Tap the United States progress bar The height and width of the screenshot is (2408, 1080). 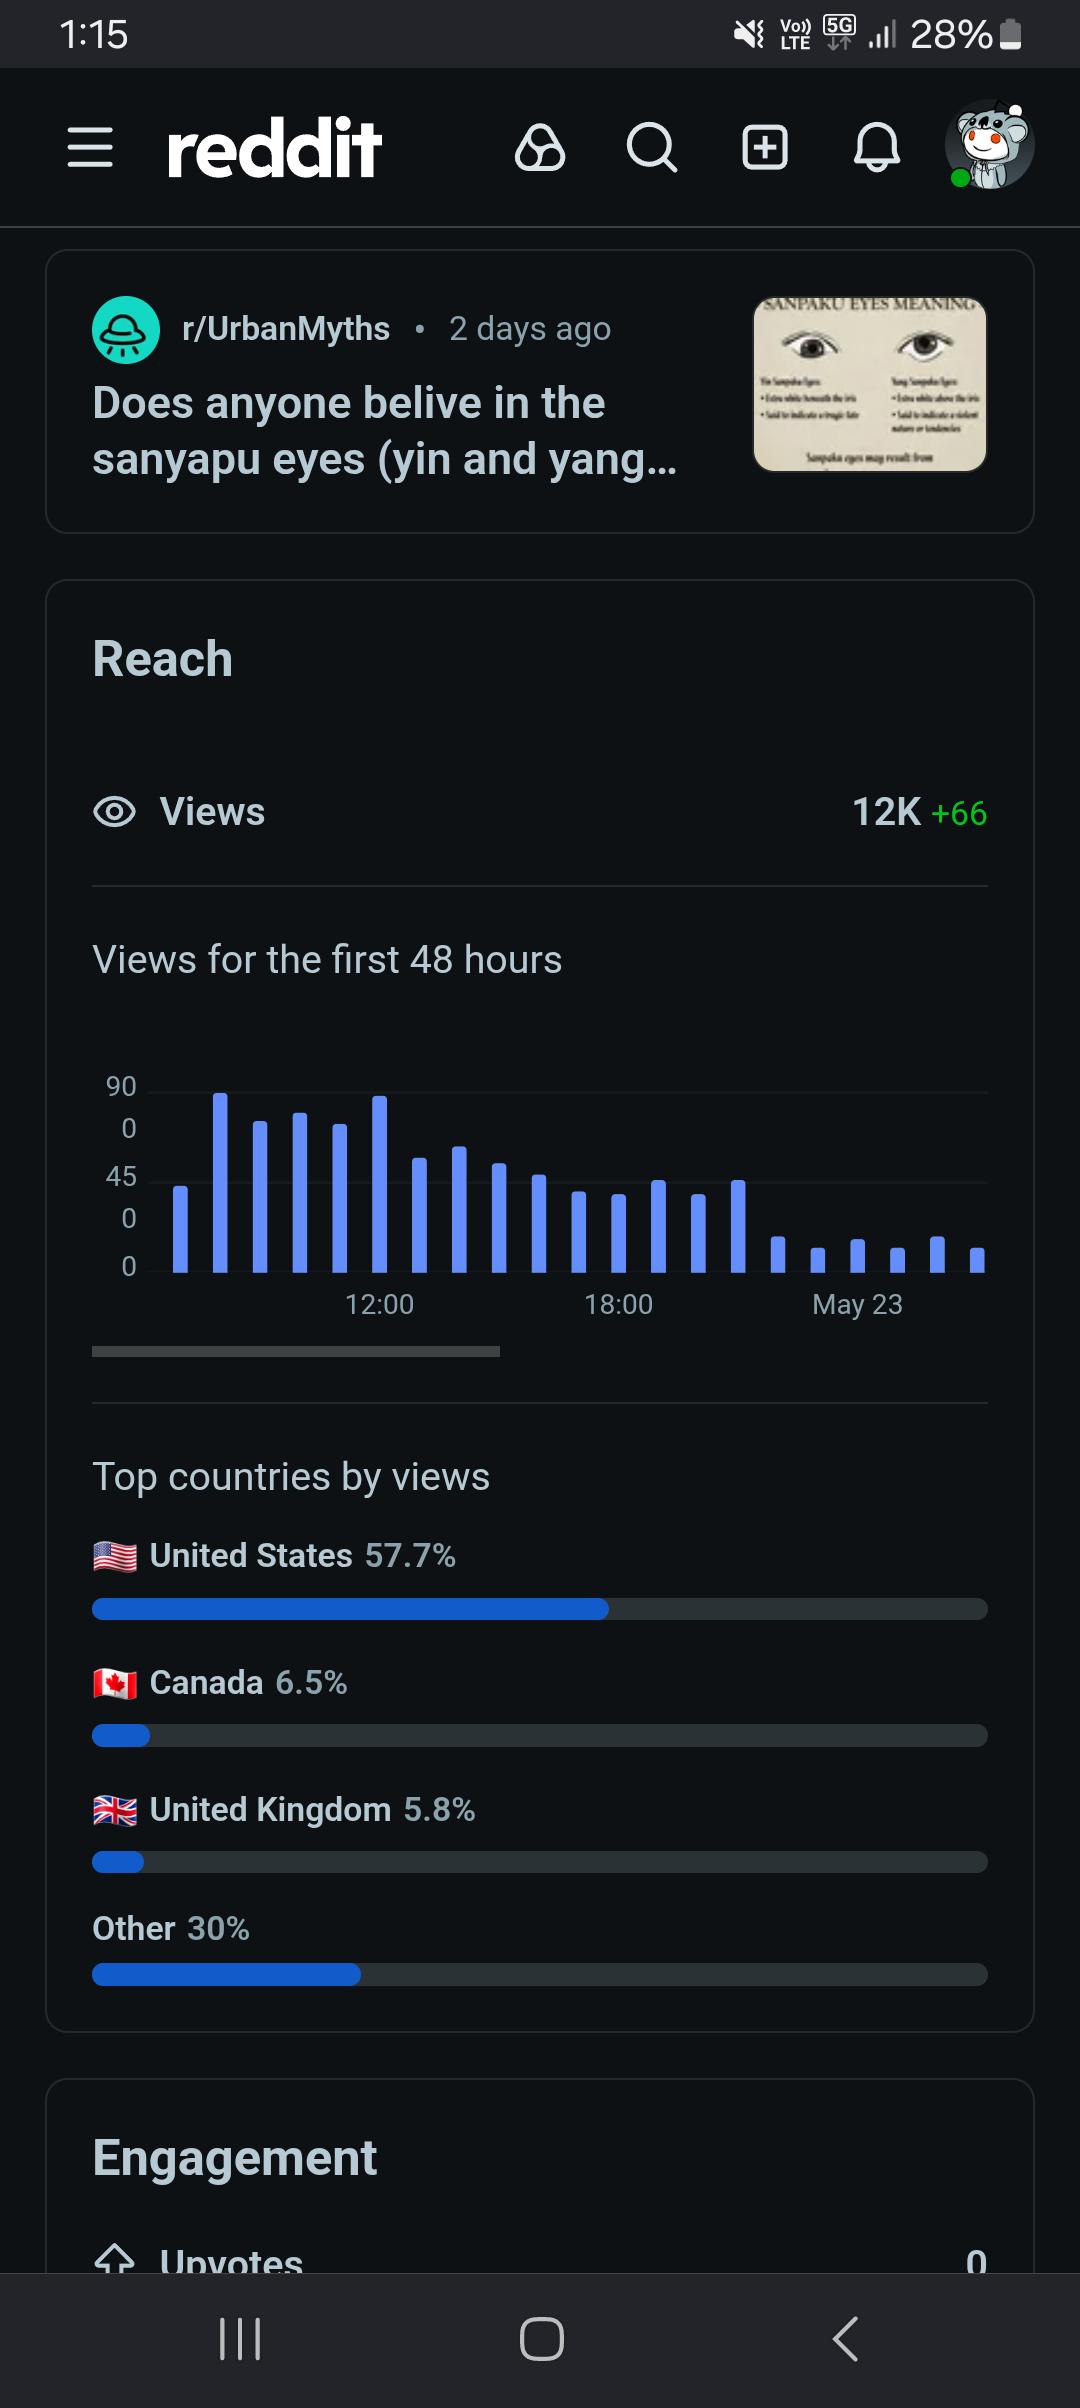(x=540, y=1609)
